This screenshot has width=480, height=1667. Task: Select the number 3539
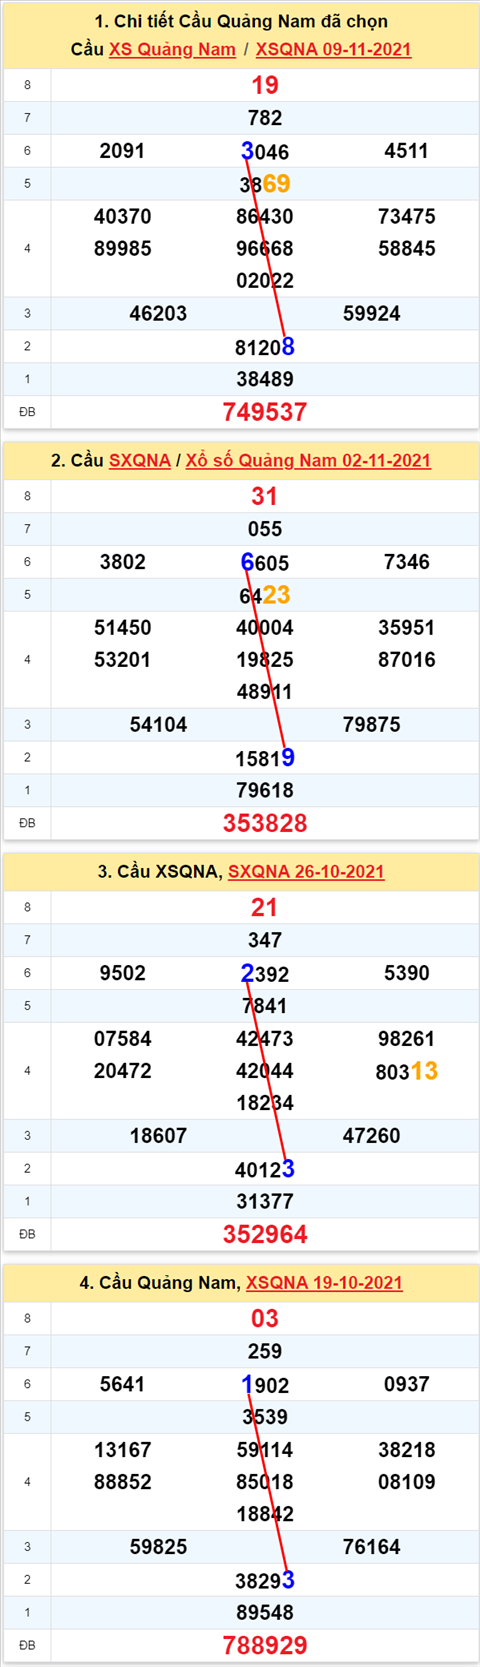[x=265, y=1417]
